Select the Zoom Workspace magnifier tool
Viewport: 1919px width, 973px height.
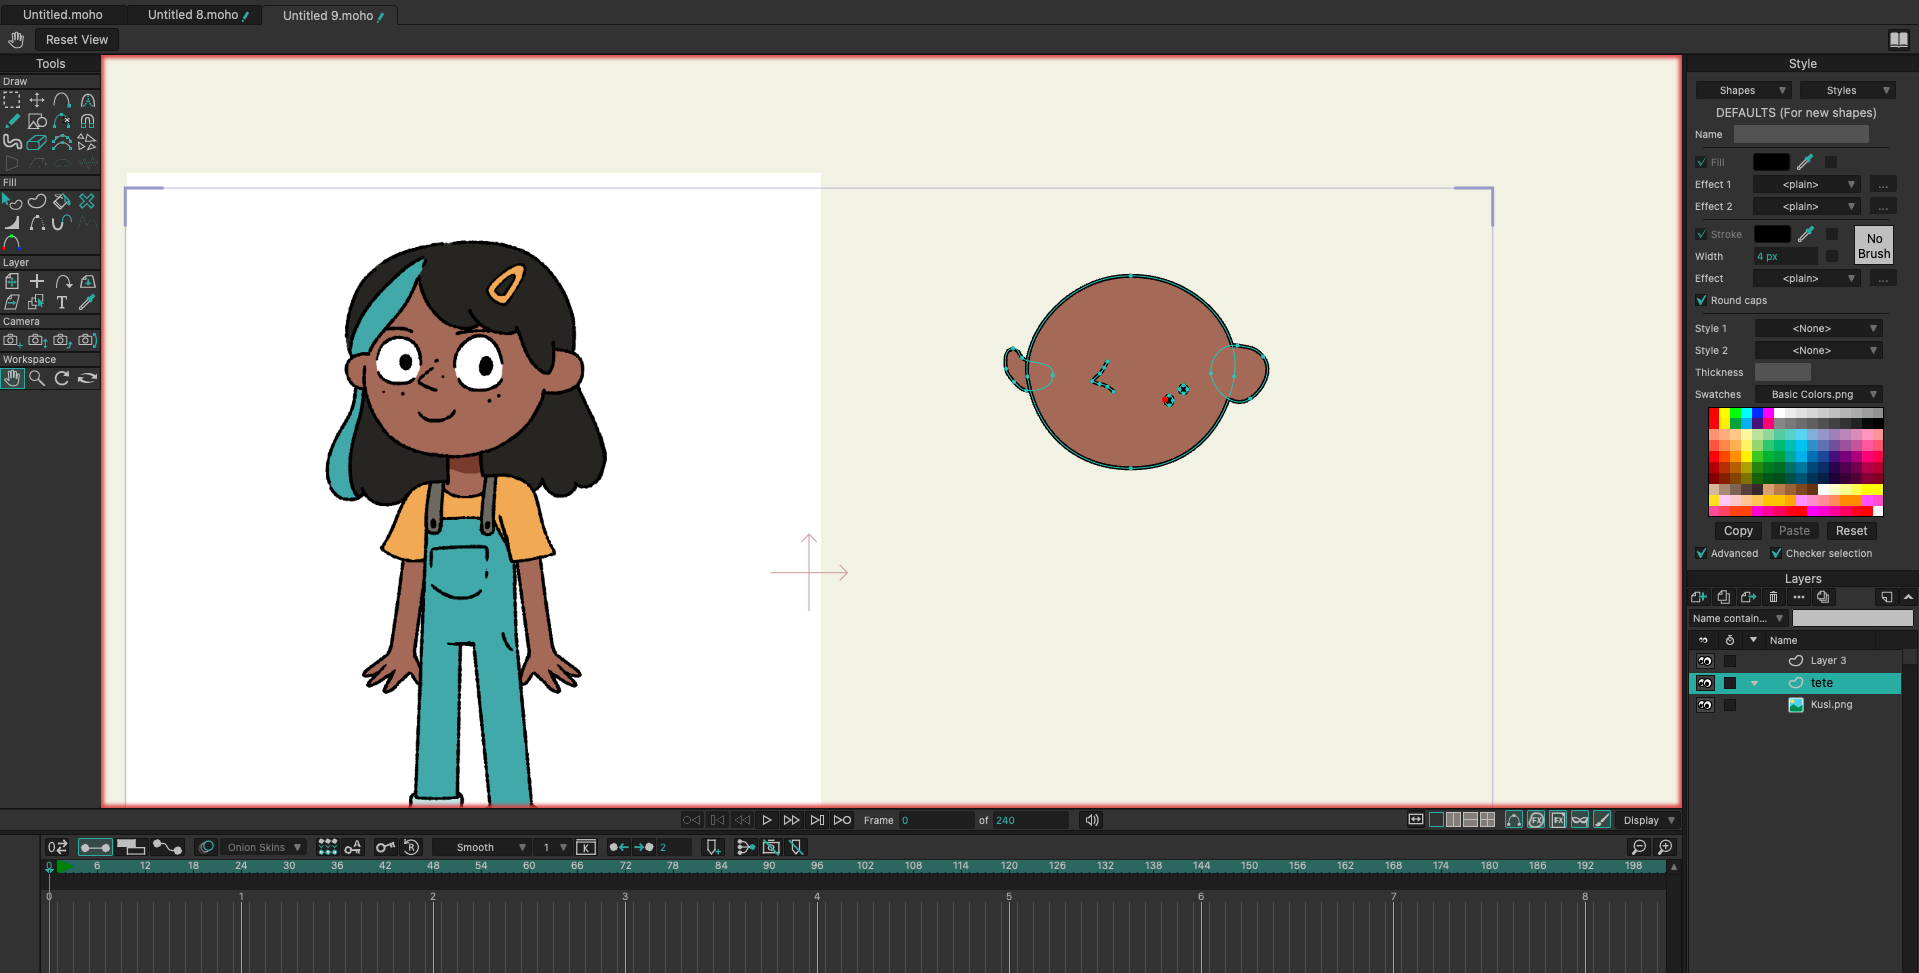click(37, 378)
